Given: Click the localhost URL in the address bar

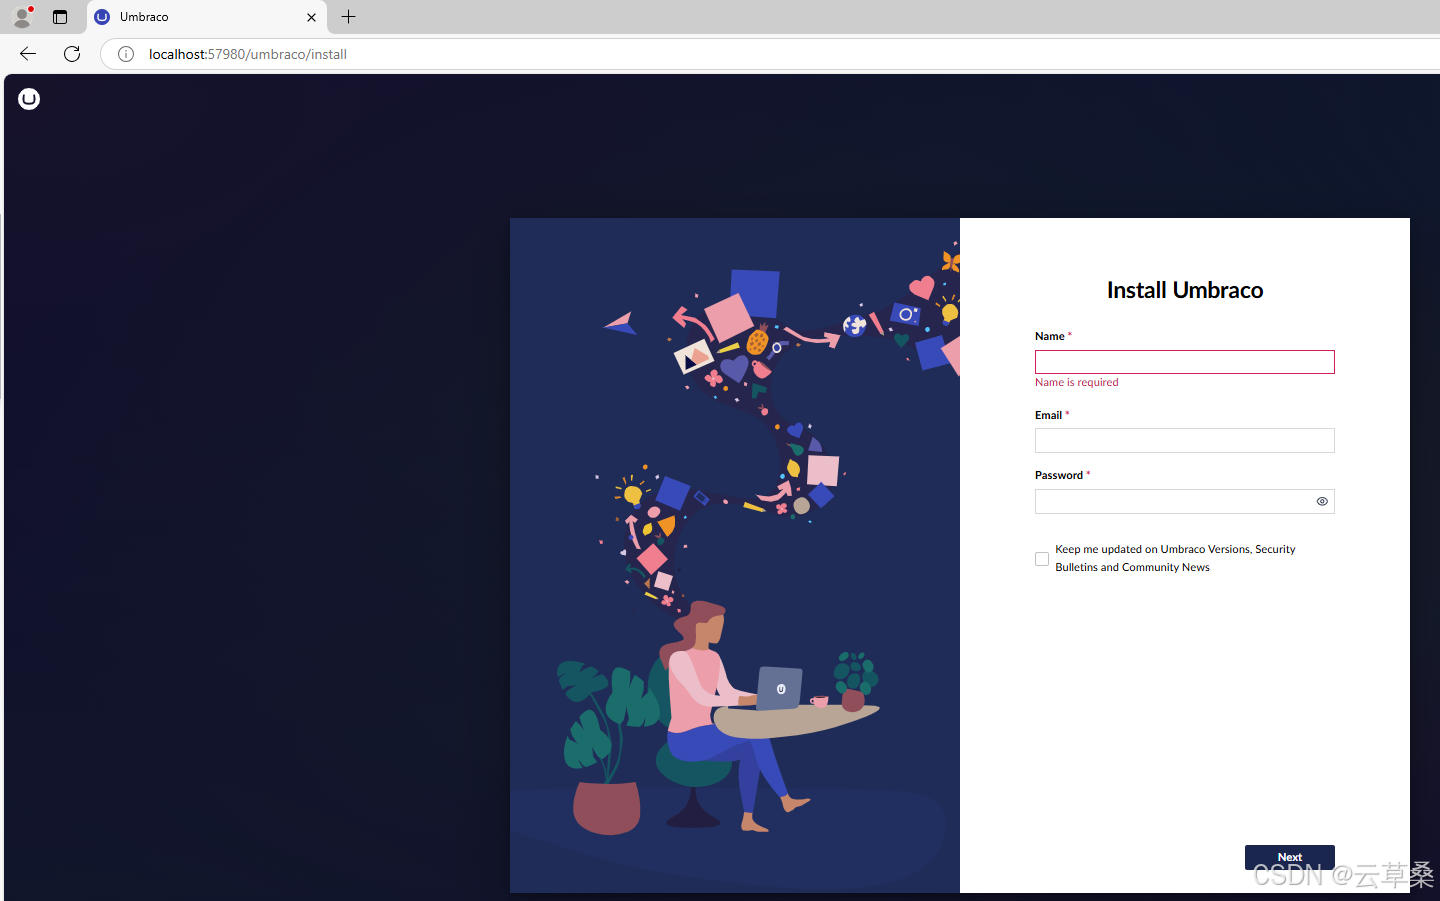Looking at the screenshot, I should pyautogui.click(x=248, y=54).
